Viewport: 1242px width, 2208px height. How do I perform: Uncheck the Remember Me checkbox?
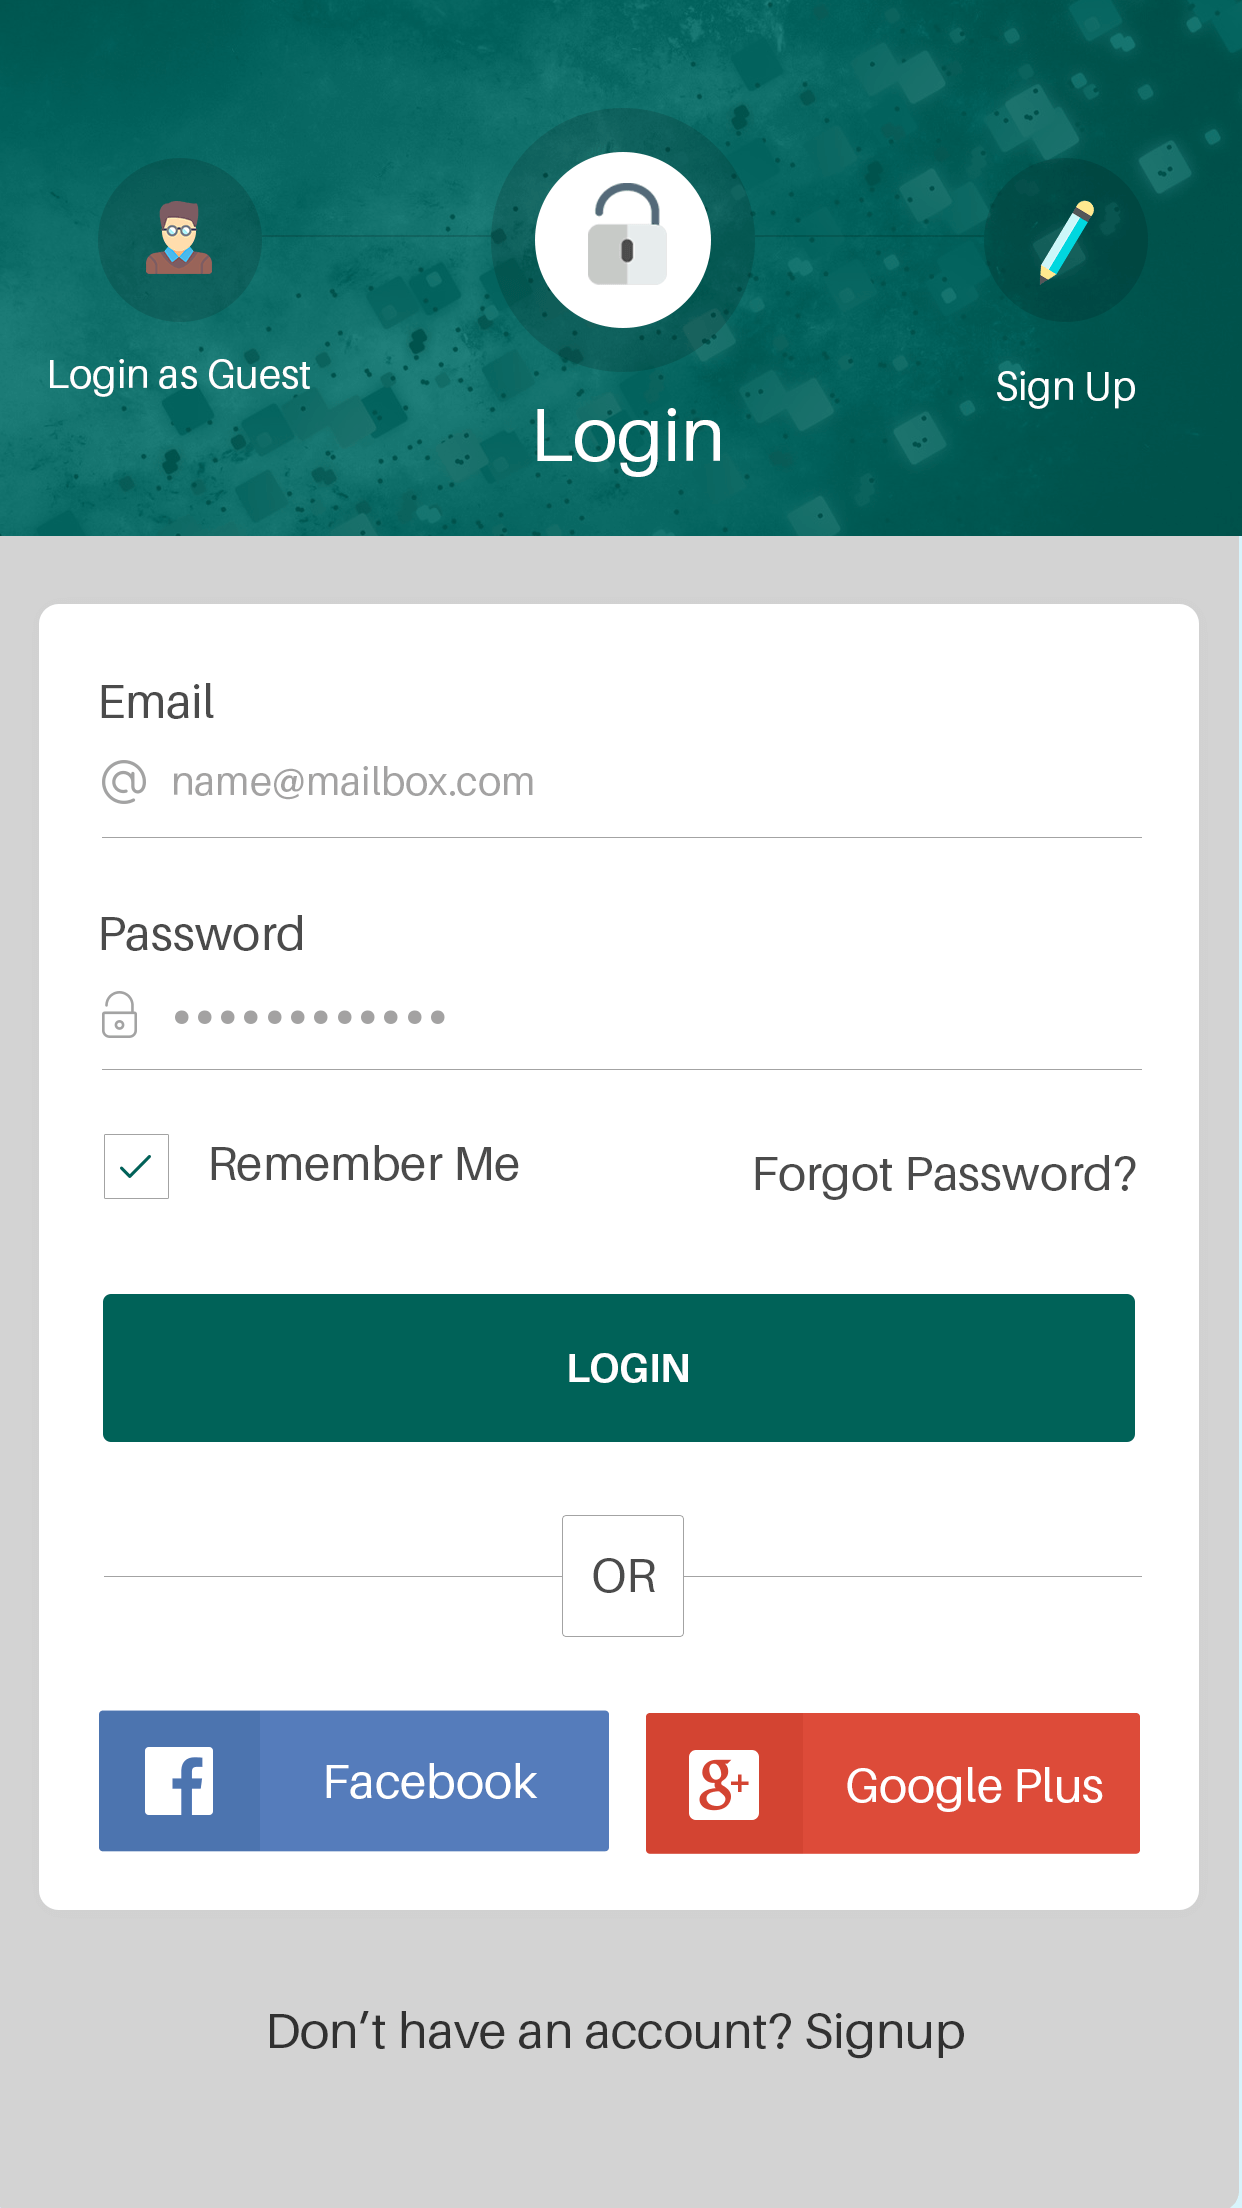pyautogui.click(x=136, y=1166)
